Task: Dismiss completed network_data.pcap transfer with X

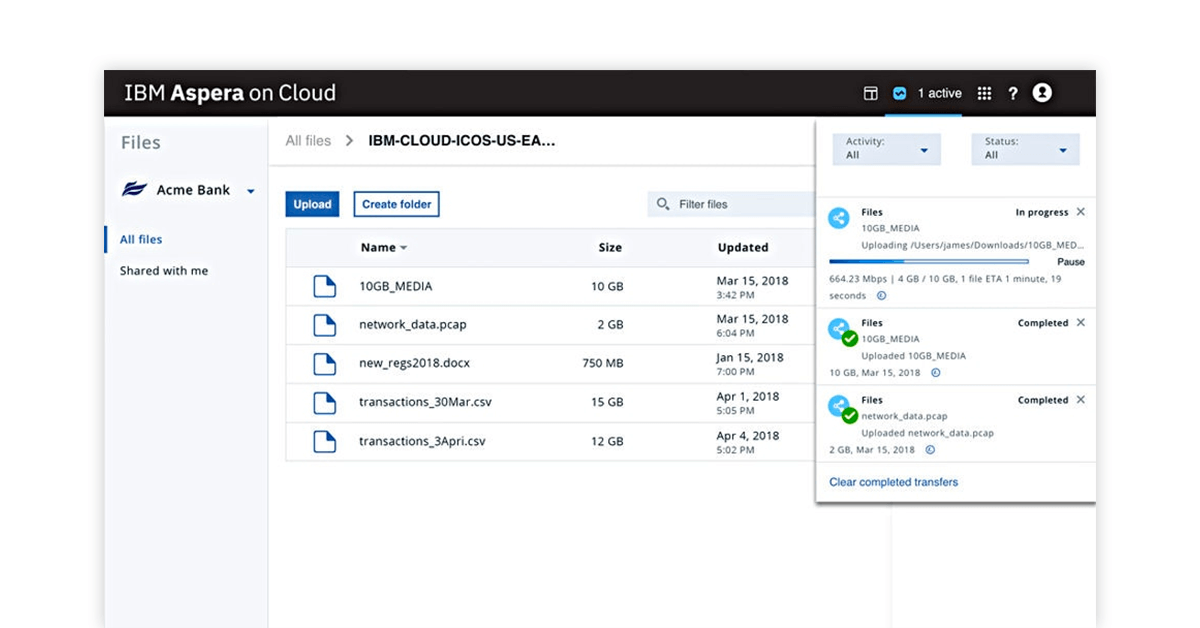Action: point(1080,400)
